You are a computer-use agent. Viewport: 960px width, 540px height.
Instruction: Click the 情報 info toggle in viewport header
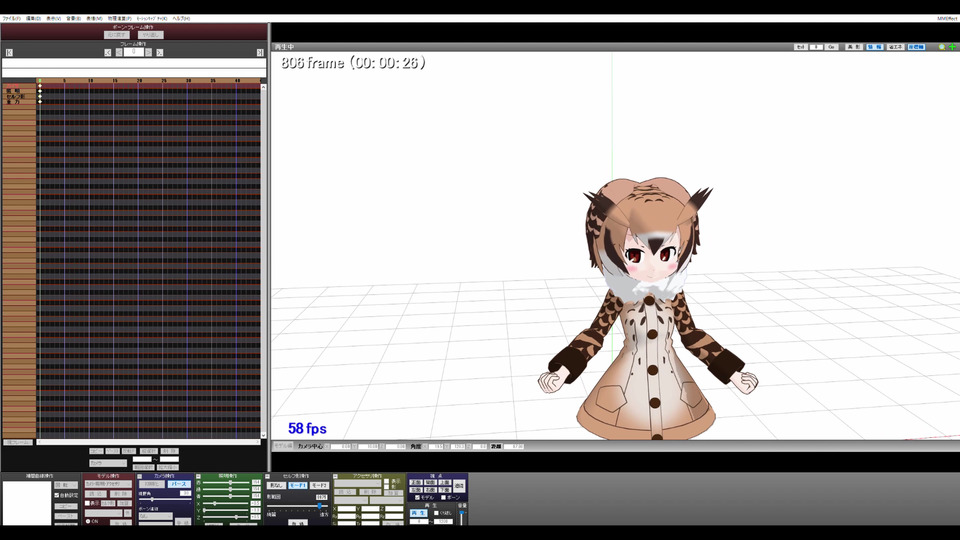tap(874, 47)
